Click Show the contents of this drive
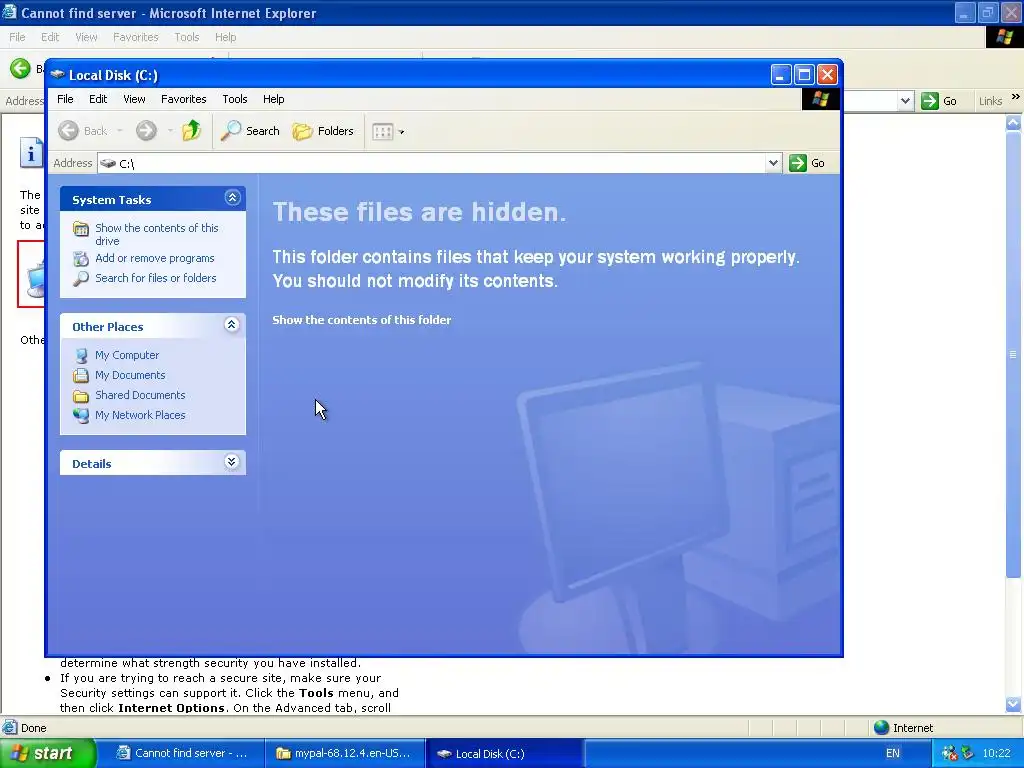1024x768 pixels. pos(157,234)
